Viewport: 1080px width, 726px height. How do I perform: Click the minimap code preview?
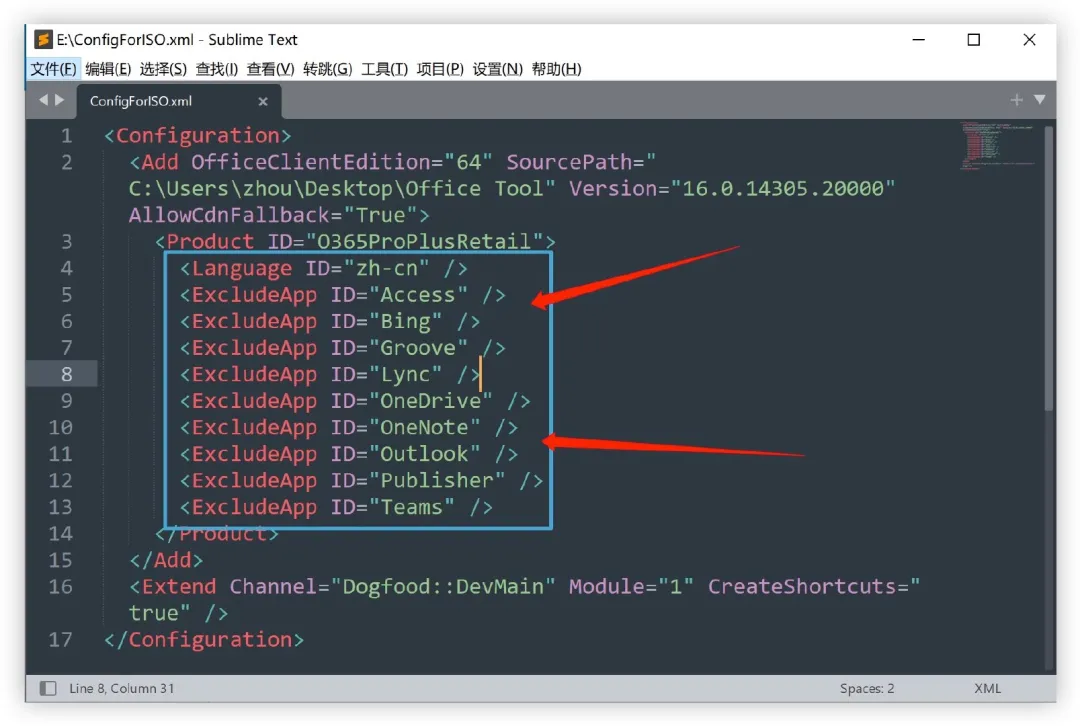(997, 145)
